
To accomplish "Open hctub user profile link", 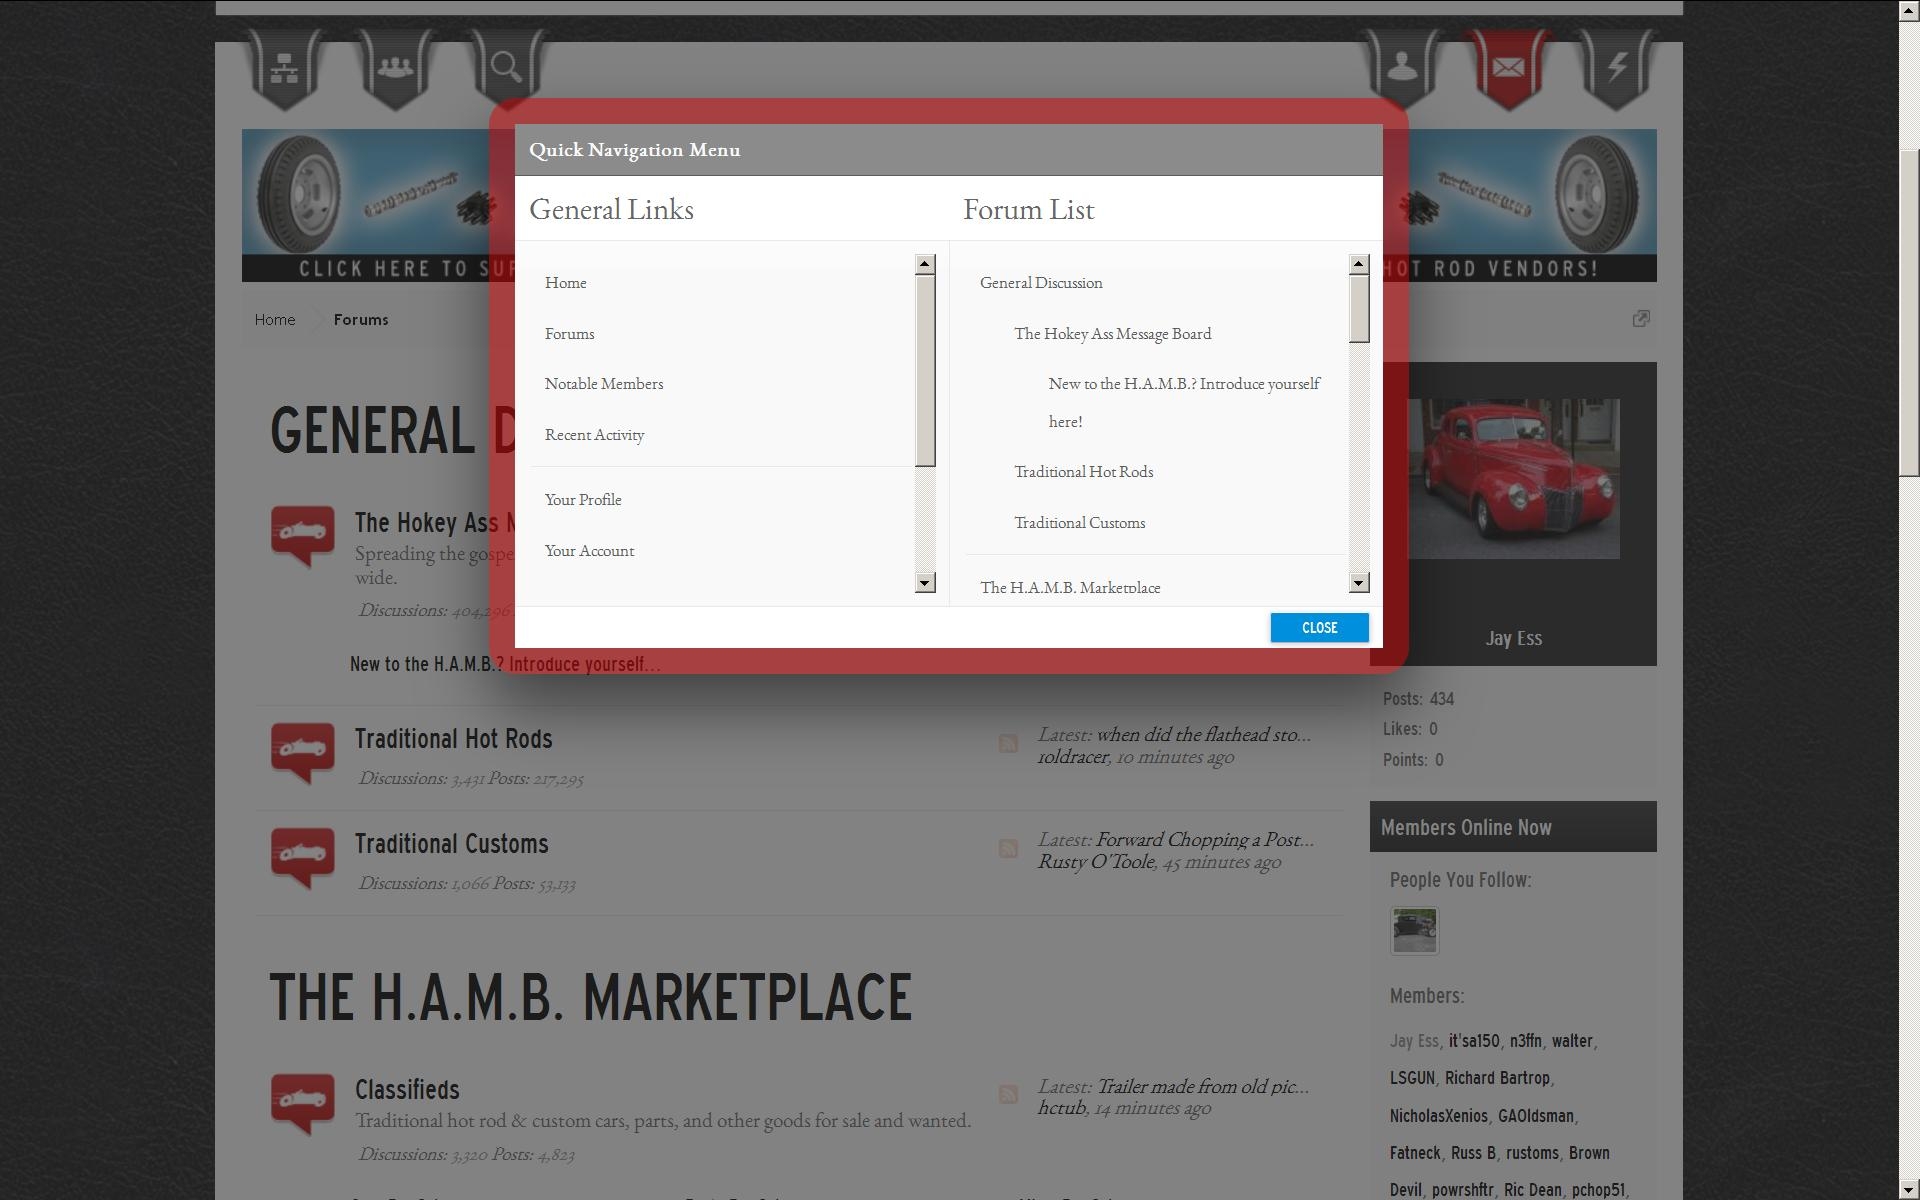I will [x=1061, y=1108].
